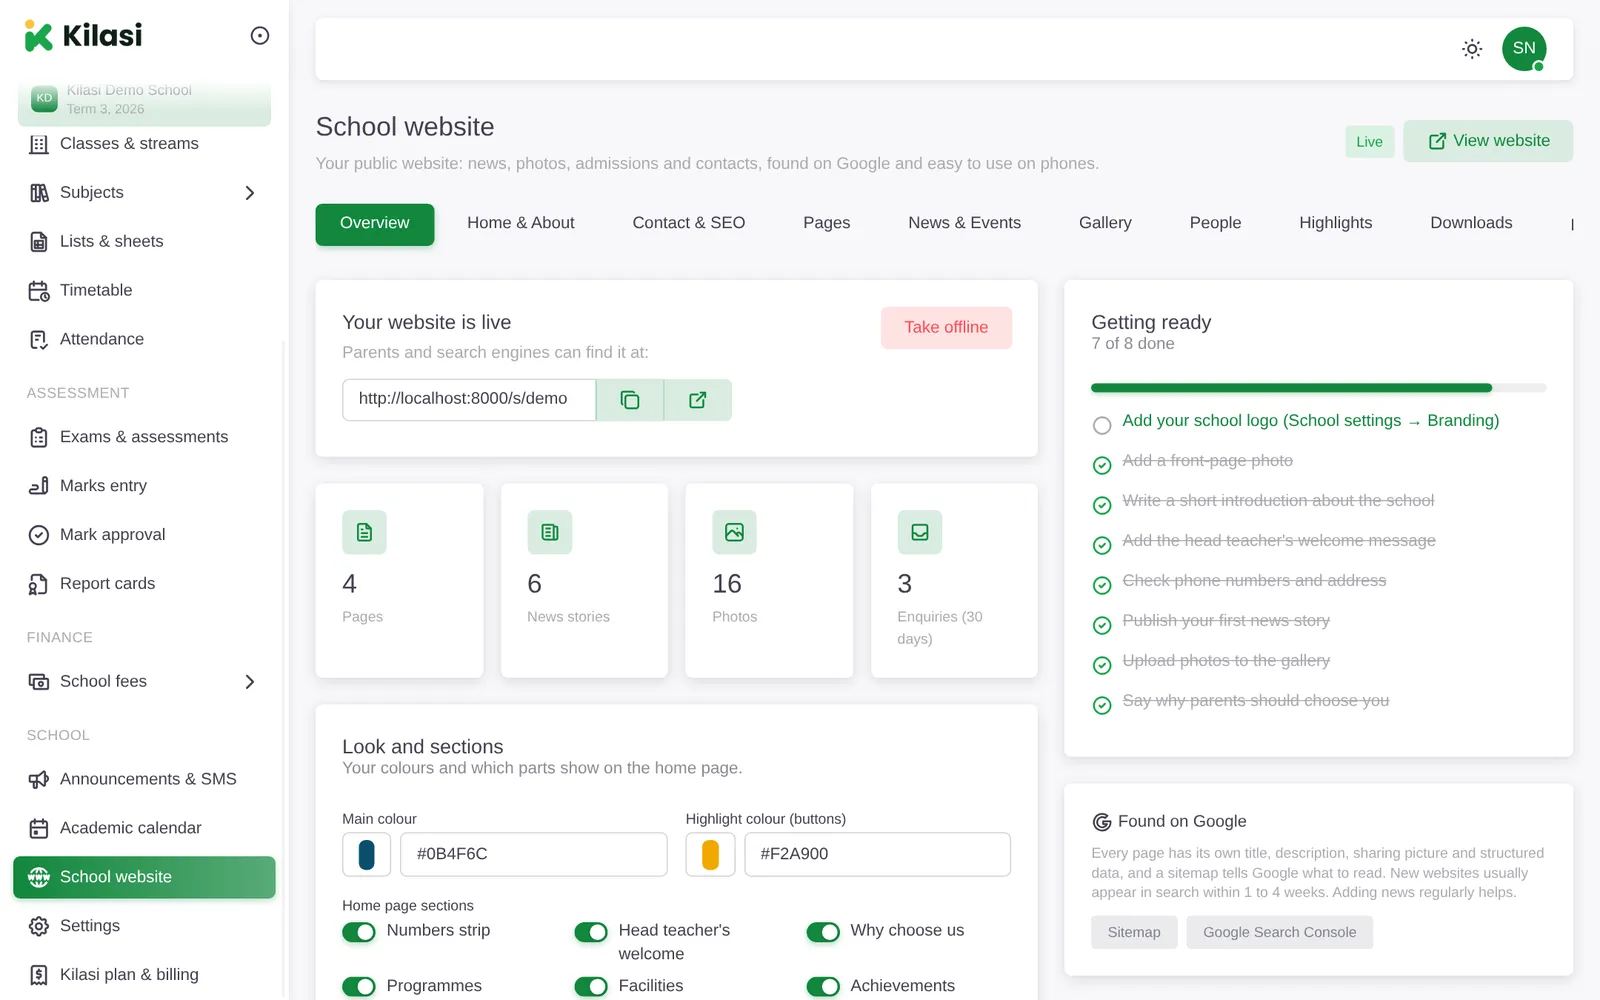Open the Highlight colour swatch picker
This screenshot has height=1000, width=1600.
(710, 855)
